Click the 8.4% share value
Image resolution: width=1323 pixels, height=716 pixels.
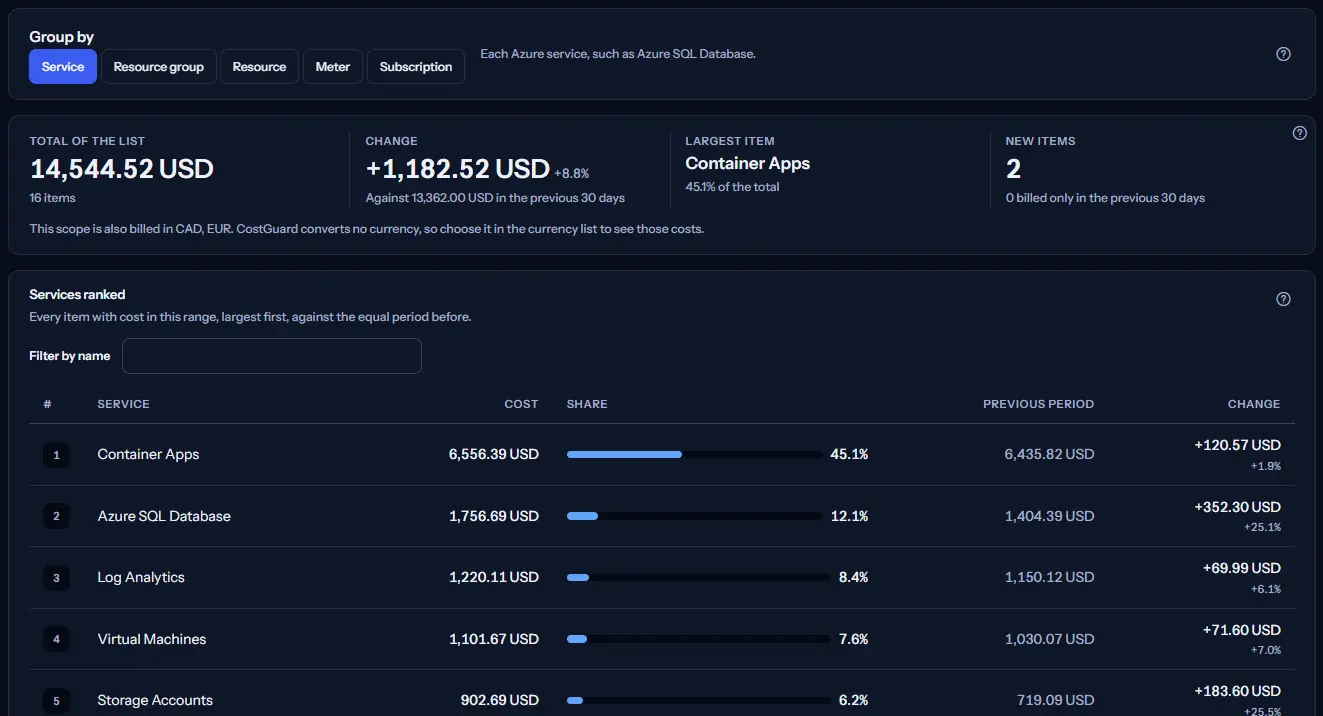[853, 577]
